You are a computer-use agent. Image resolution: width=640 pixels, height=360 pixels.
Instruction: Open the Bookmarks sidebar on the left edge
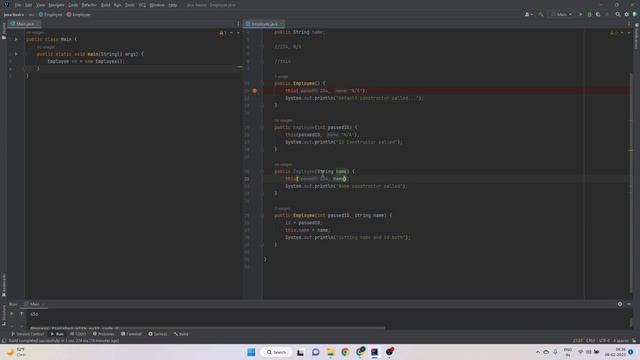(4, 285)
